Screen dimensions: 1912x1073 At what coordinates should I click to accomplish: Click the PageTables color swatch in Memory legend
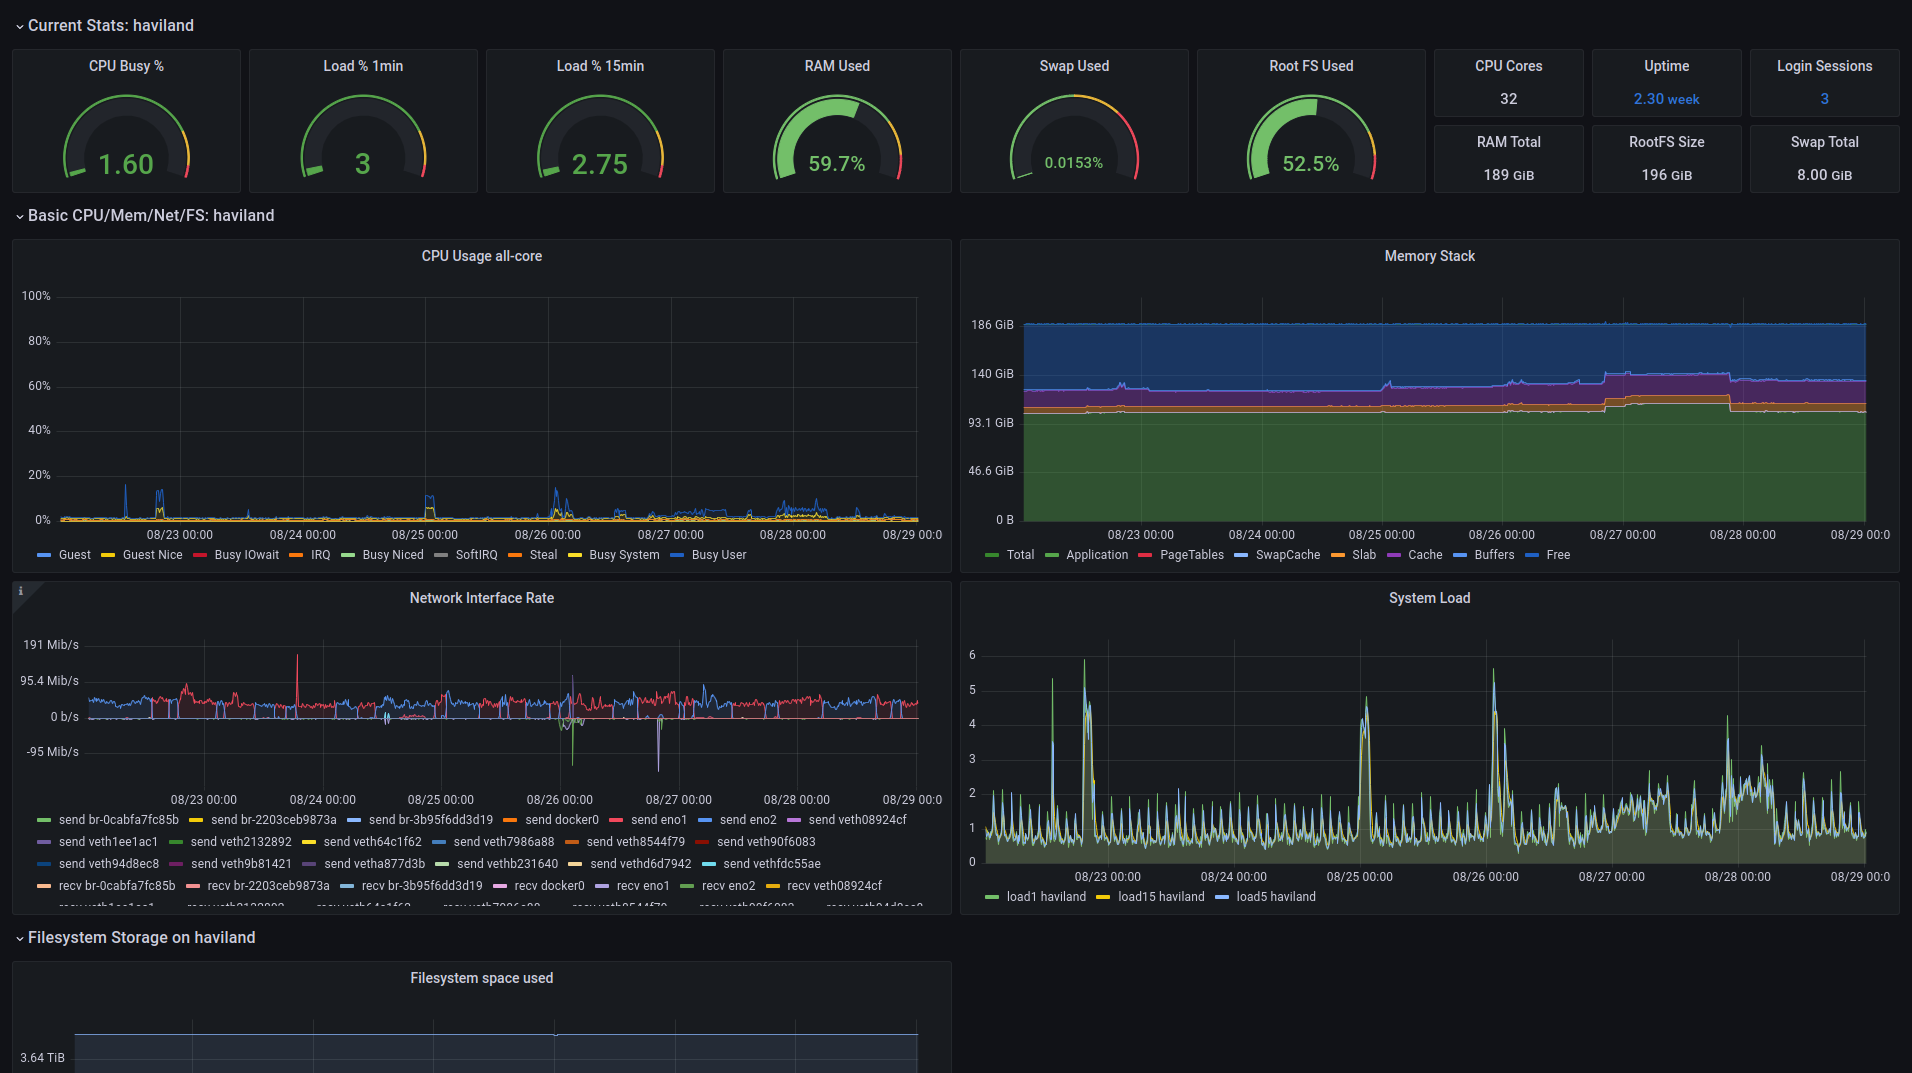(1145, 555)
